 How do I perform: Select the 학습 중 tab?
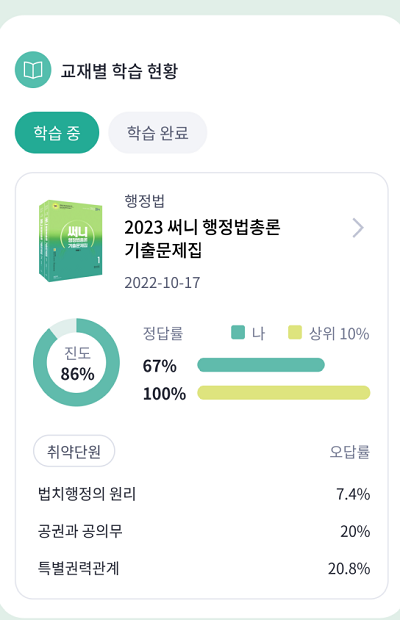tap(57, 133)
